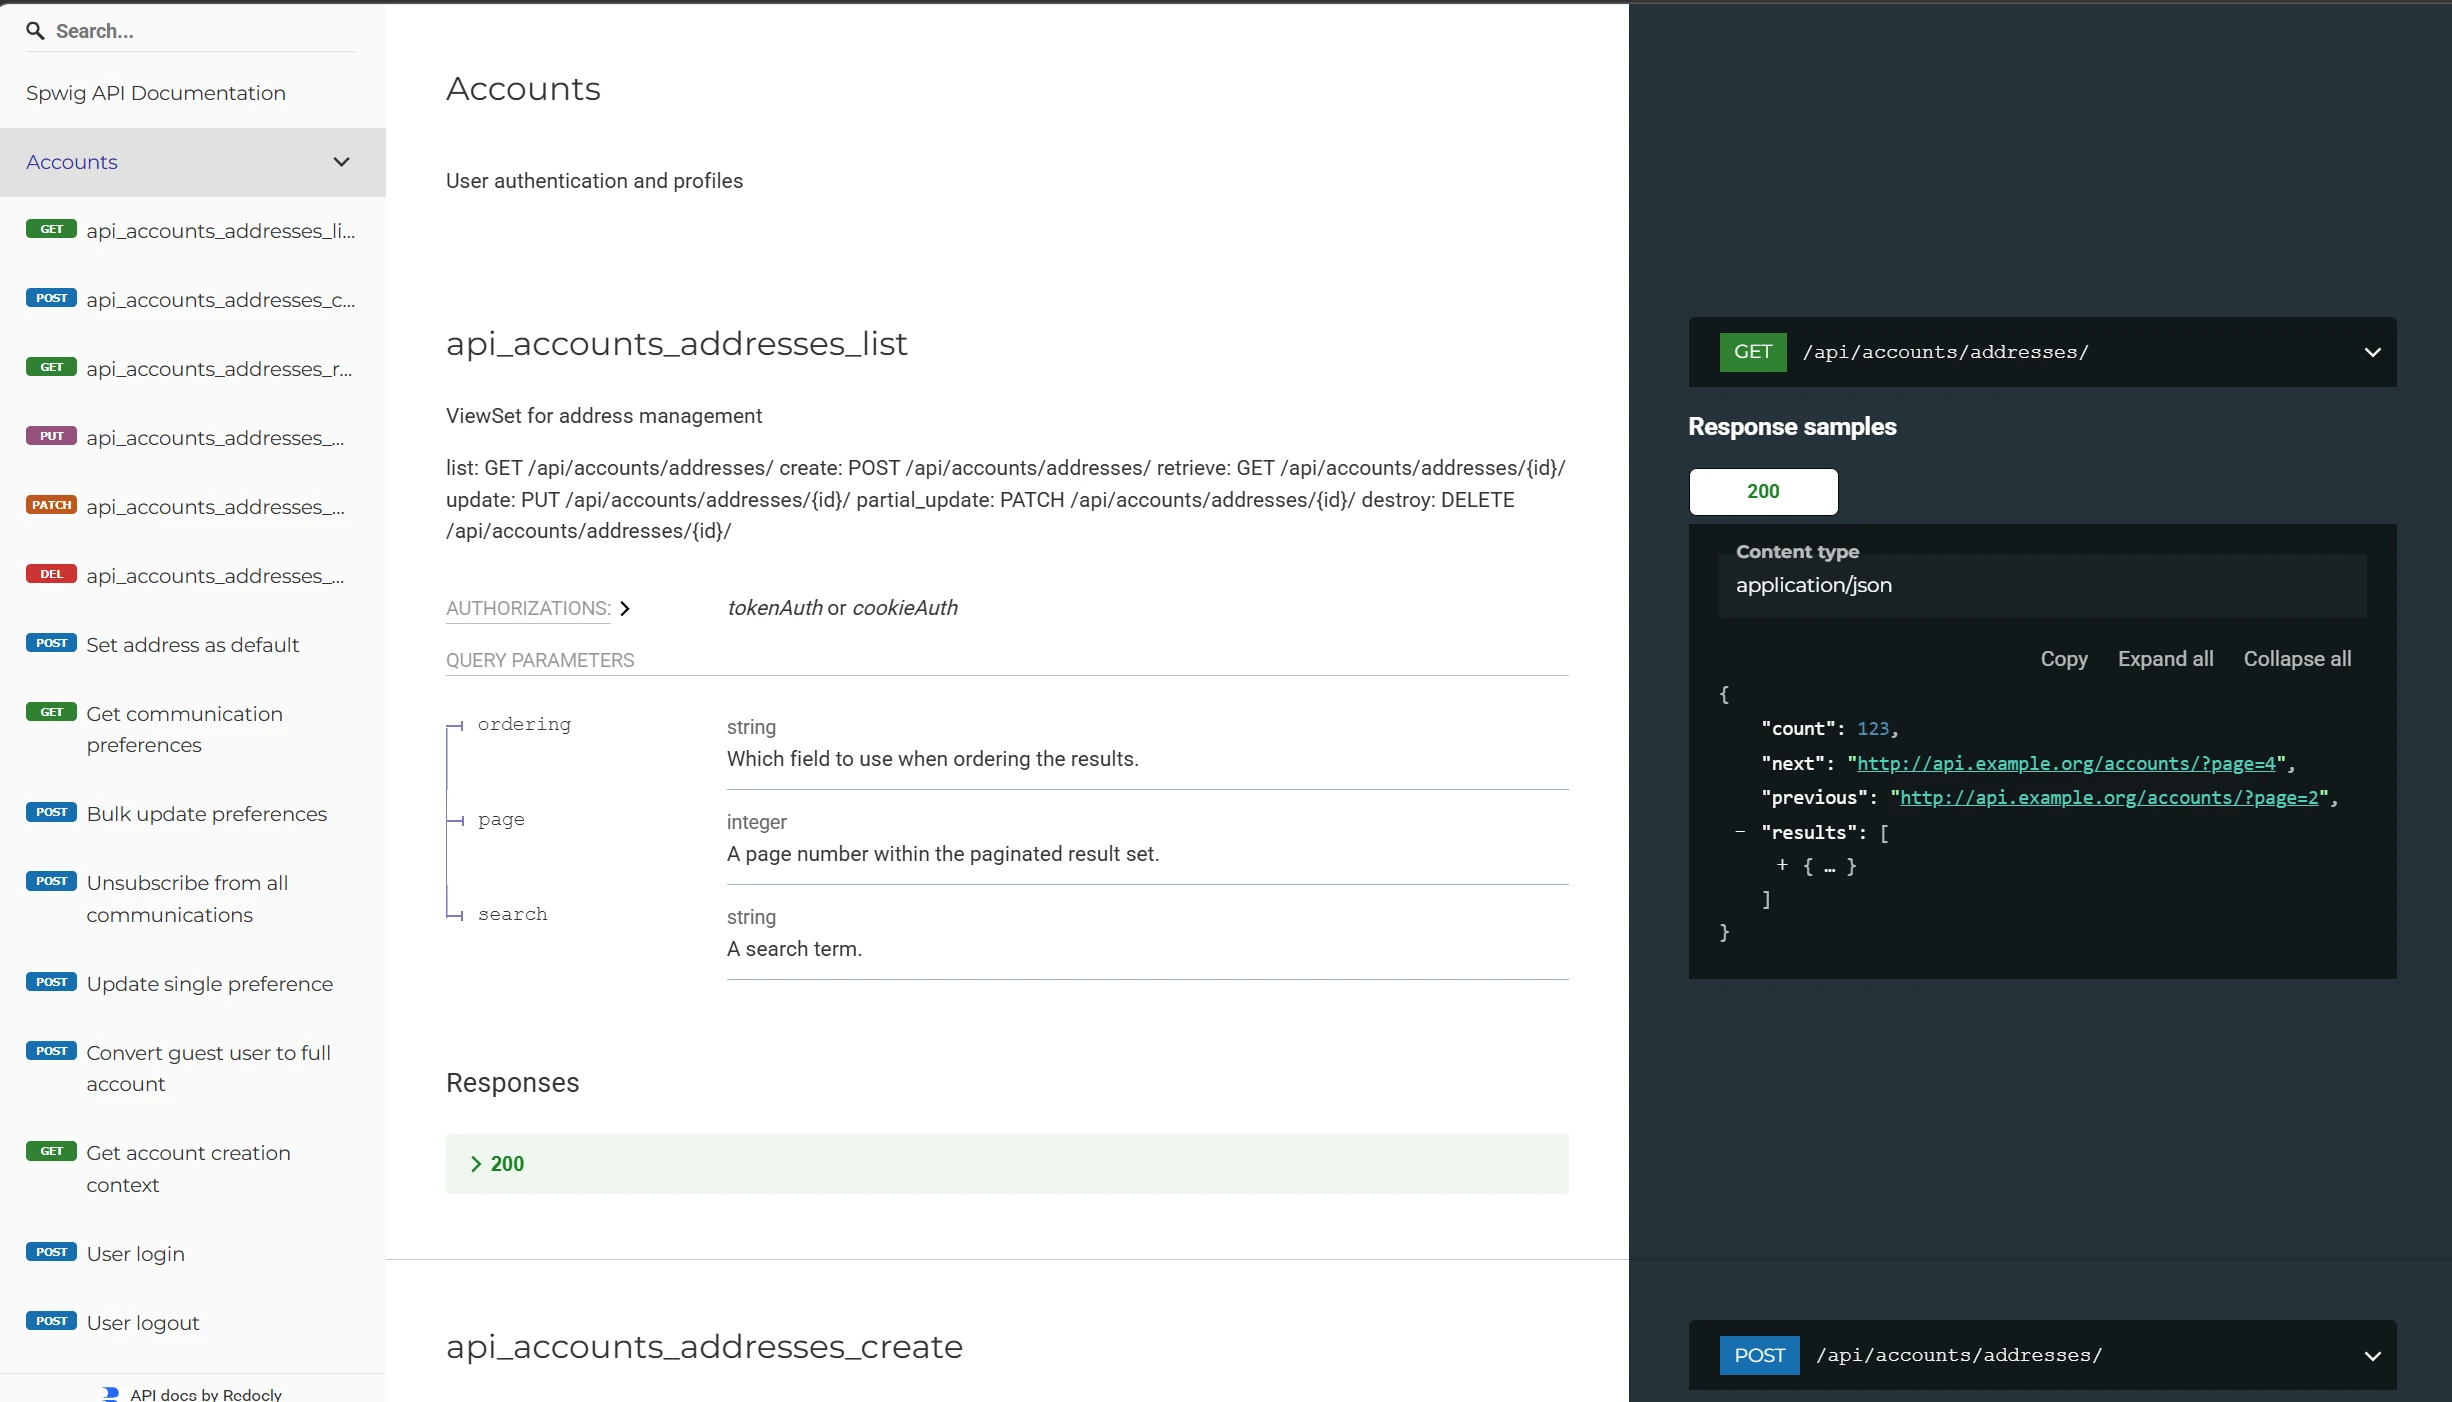Click the page query parameter name
The image size is (2452, 1402).
tap(501, 820)
